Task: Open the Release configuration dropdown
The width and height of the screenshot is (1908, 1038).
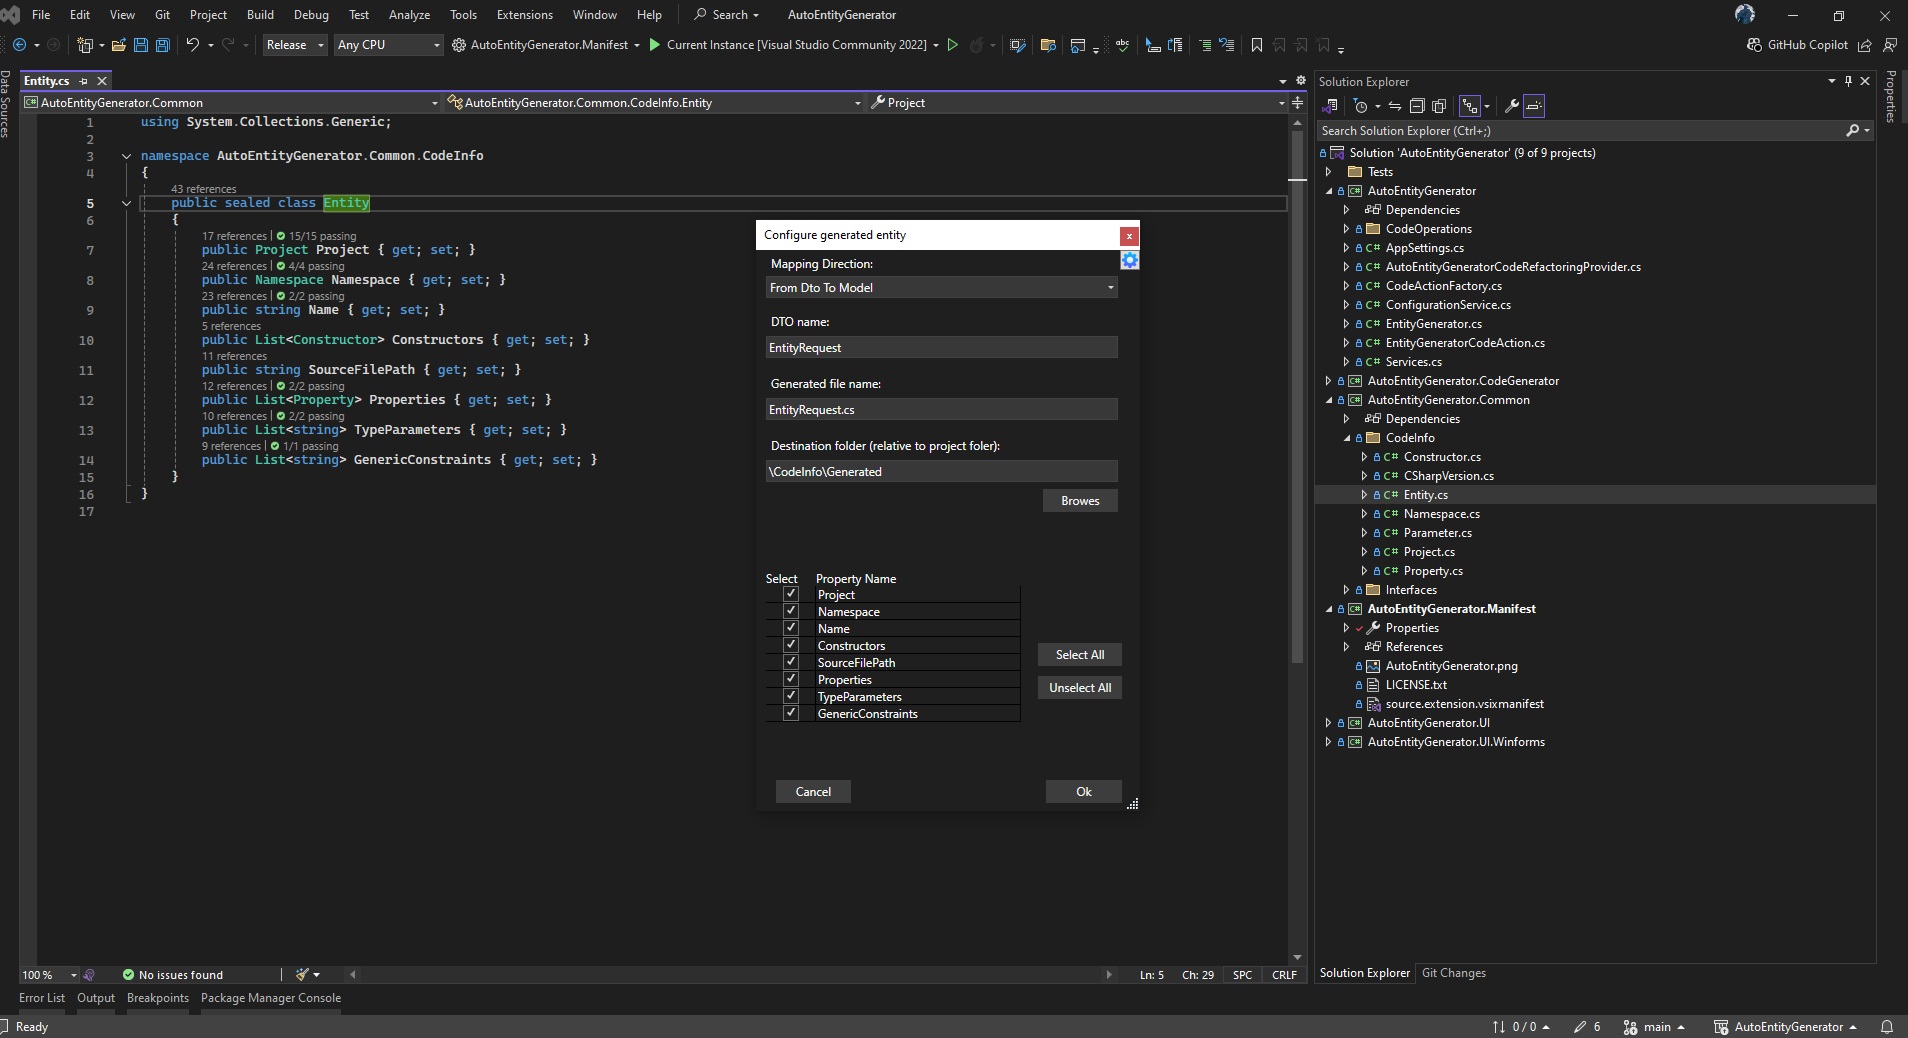Action: click(x=295, y=45)
